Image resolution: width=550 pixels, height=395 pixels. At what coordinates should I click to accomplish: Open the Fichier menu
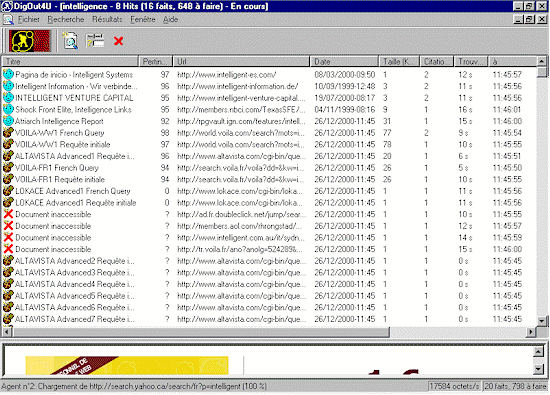(29, 19)
